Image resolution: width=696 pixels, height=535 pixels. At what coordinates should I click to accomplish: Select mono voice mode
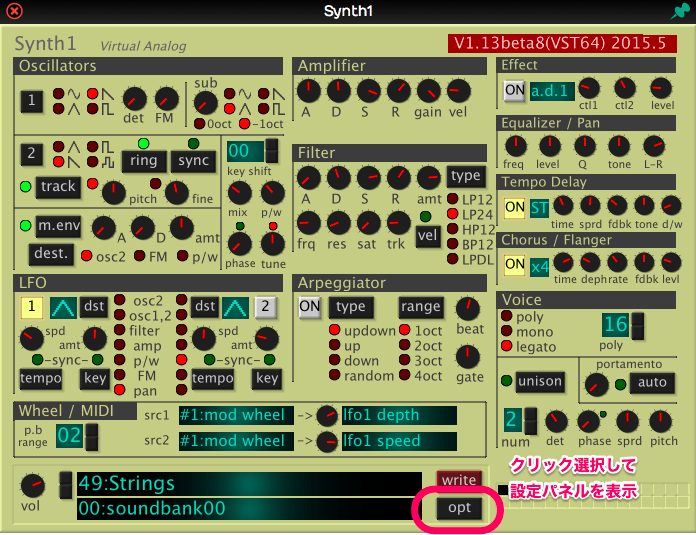tap(506, 331)
